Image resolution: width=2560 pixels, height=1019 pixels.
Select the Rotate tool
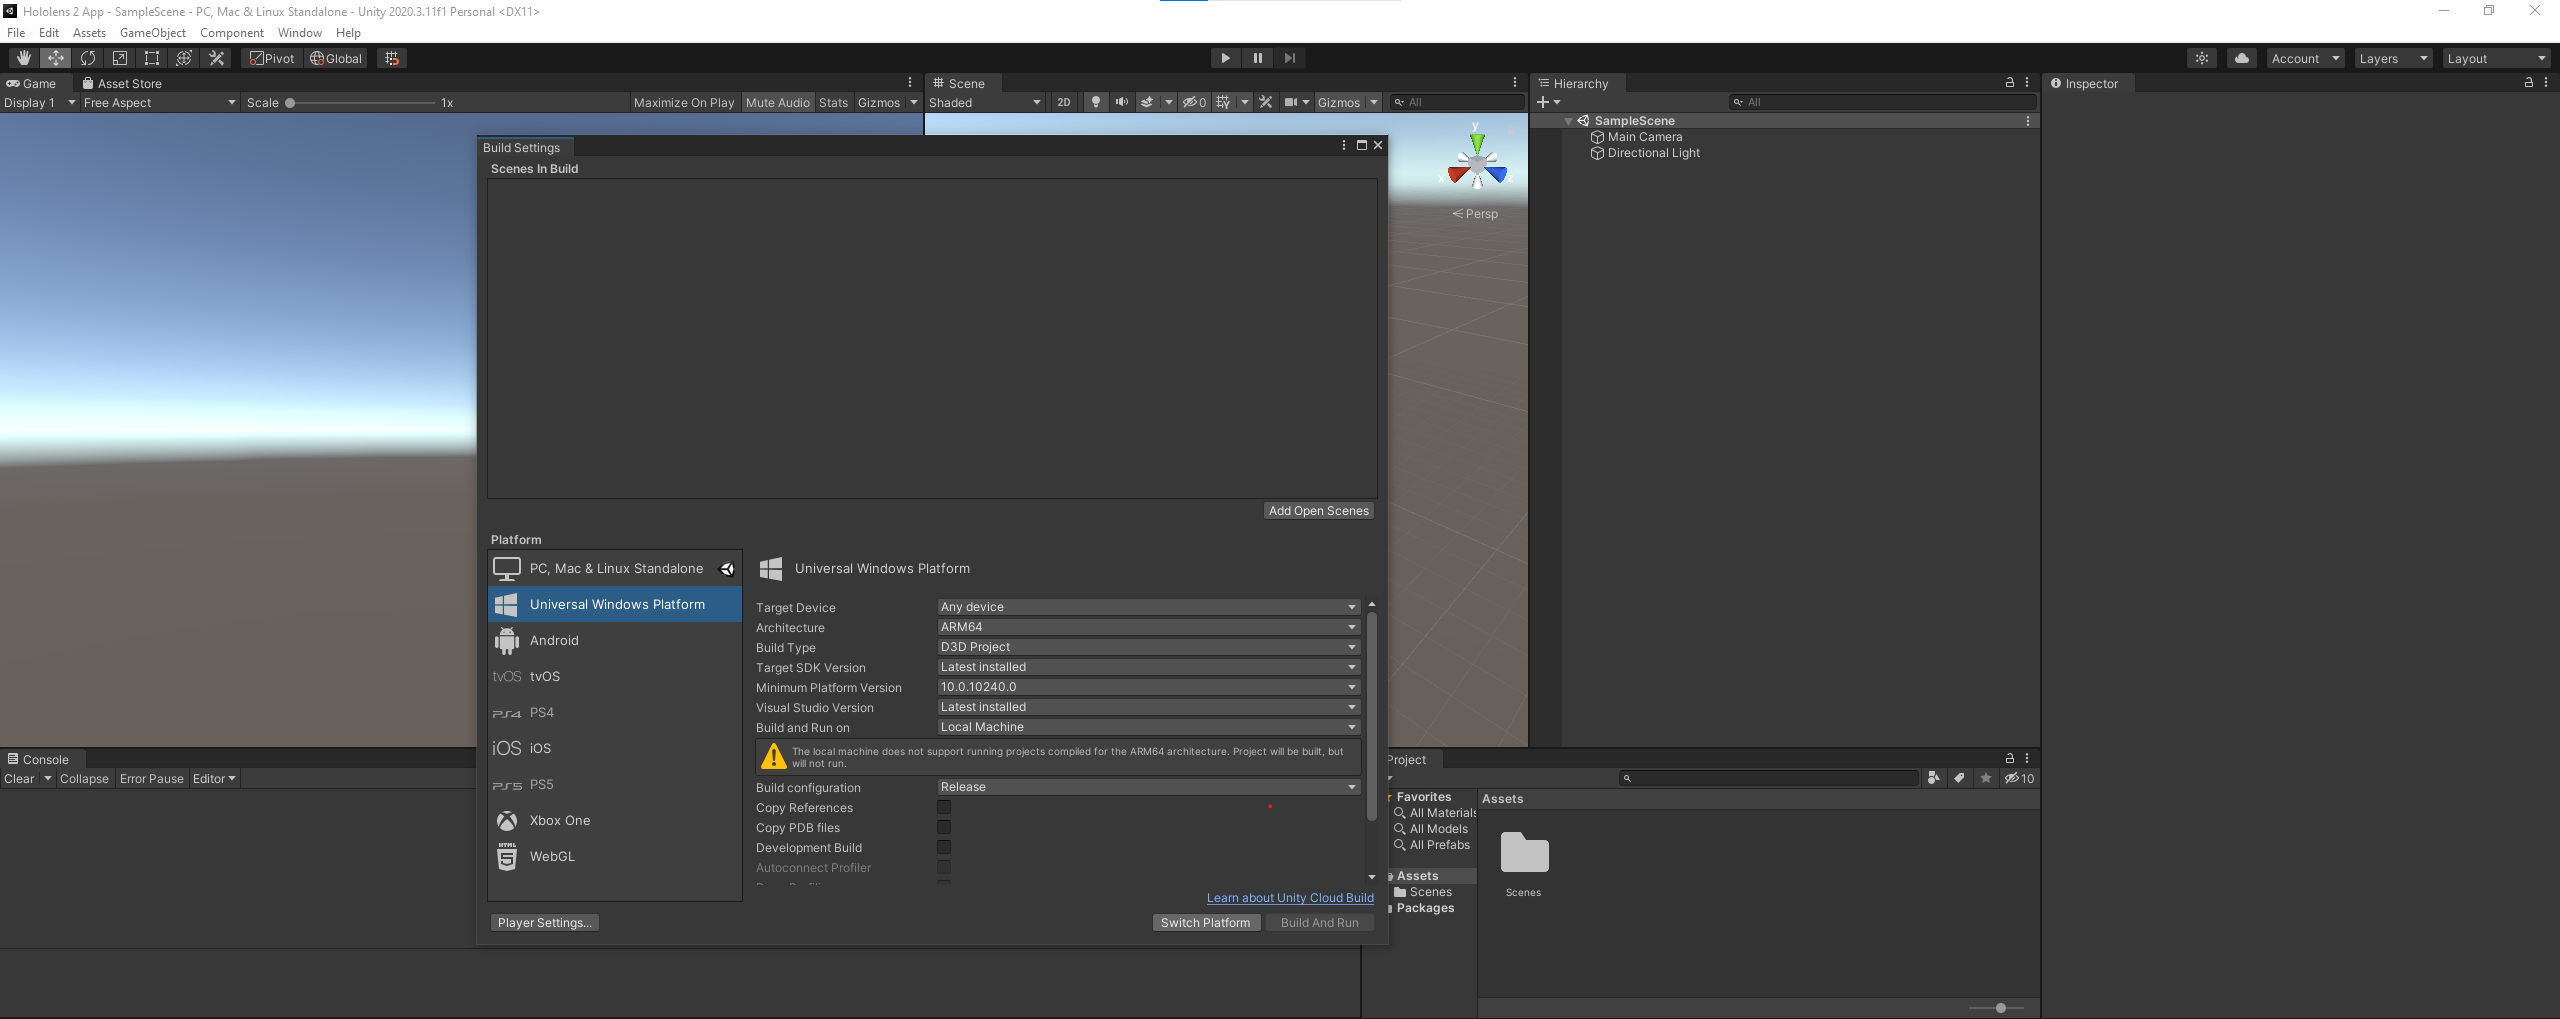click(88, 58)
